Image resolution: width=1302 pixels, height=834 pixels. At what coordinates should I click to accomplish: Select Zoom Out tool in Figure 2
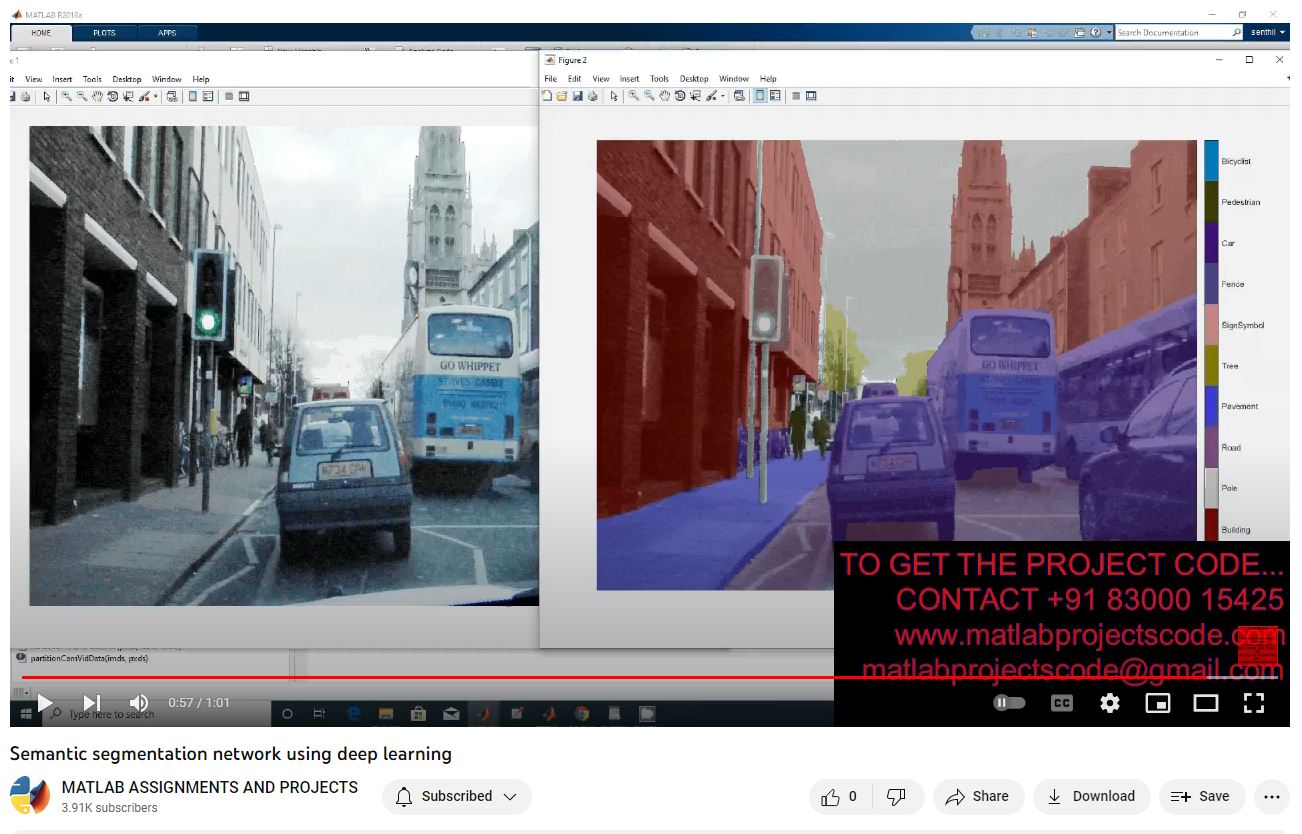pyautogui.click(x=649, y=96)
